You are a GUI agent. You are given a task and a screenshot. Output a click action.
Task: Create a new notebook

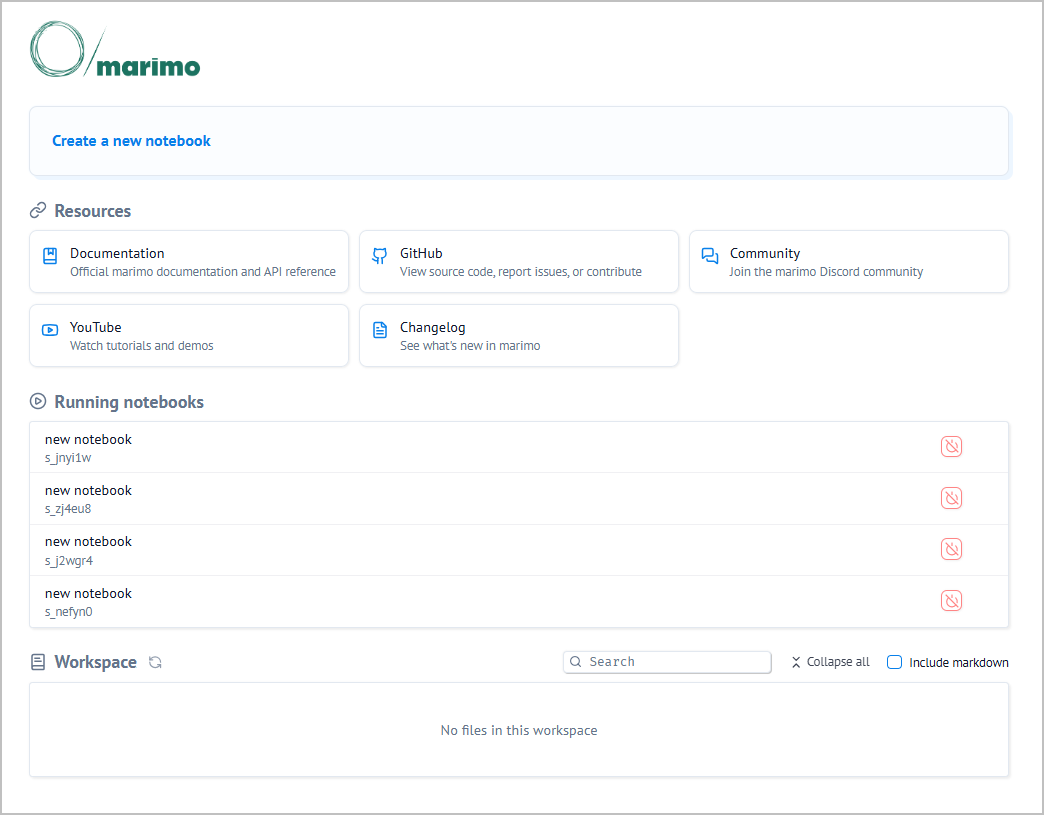pos(131,141)
